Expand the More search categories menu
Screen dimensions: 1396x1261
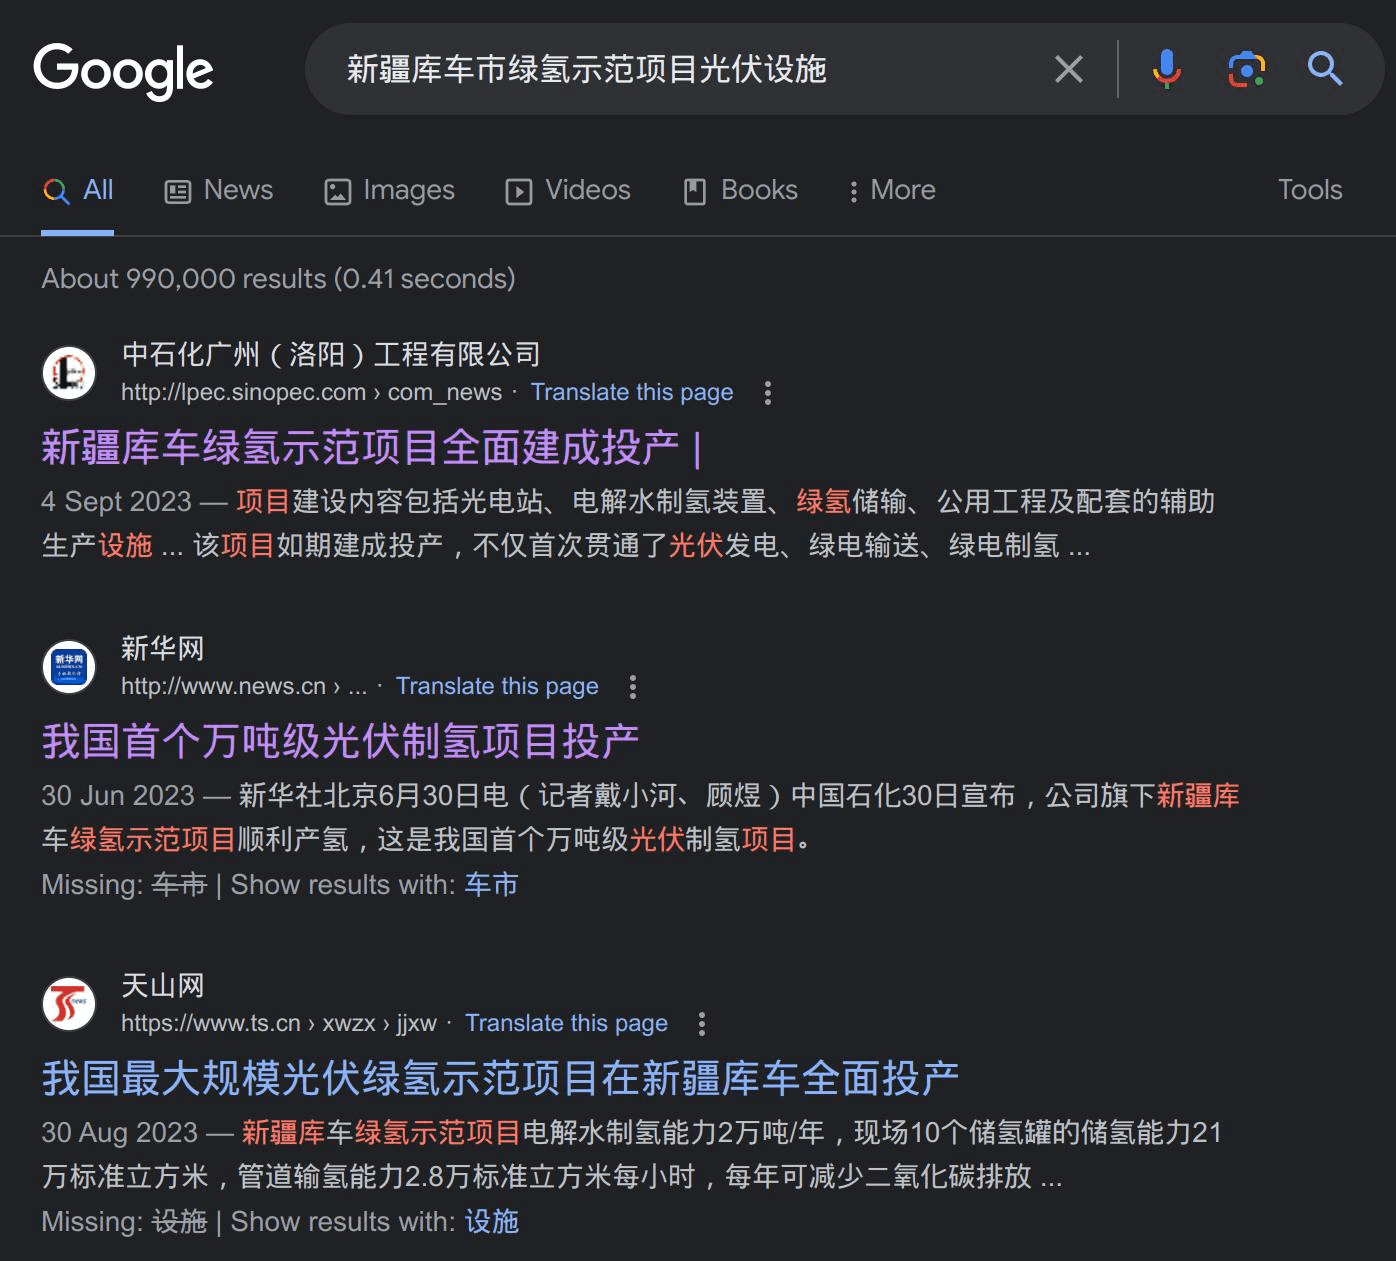pyautogui.click(x=892, y=190)
